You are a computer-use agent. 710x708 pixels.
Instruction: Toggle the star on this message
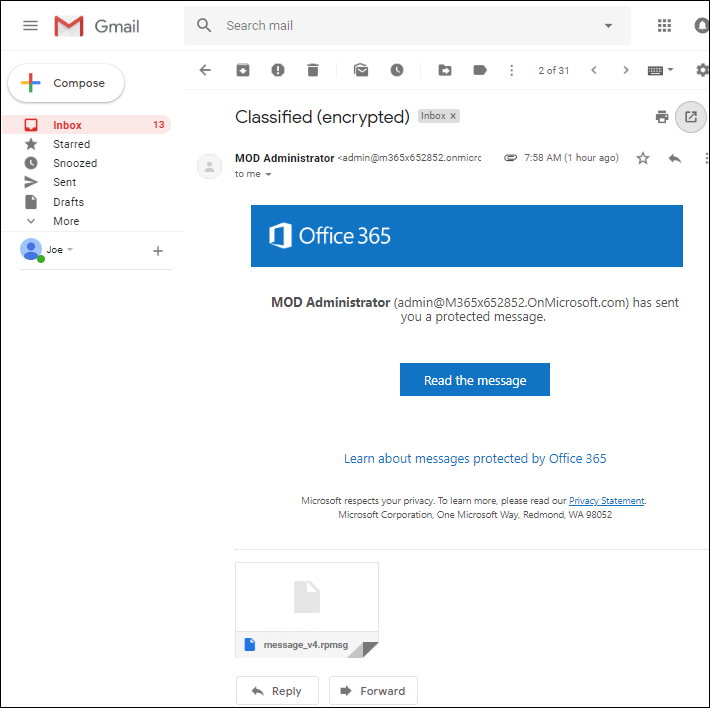coord(643,158)
